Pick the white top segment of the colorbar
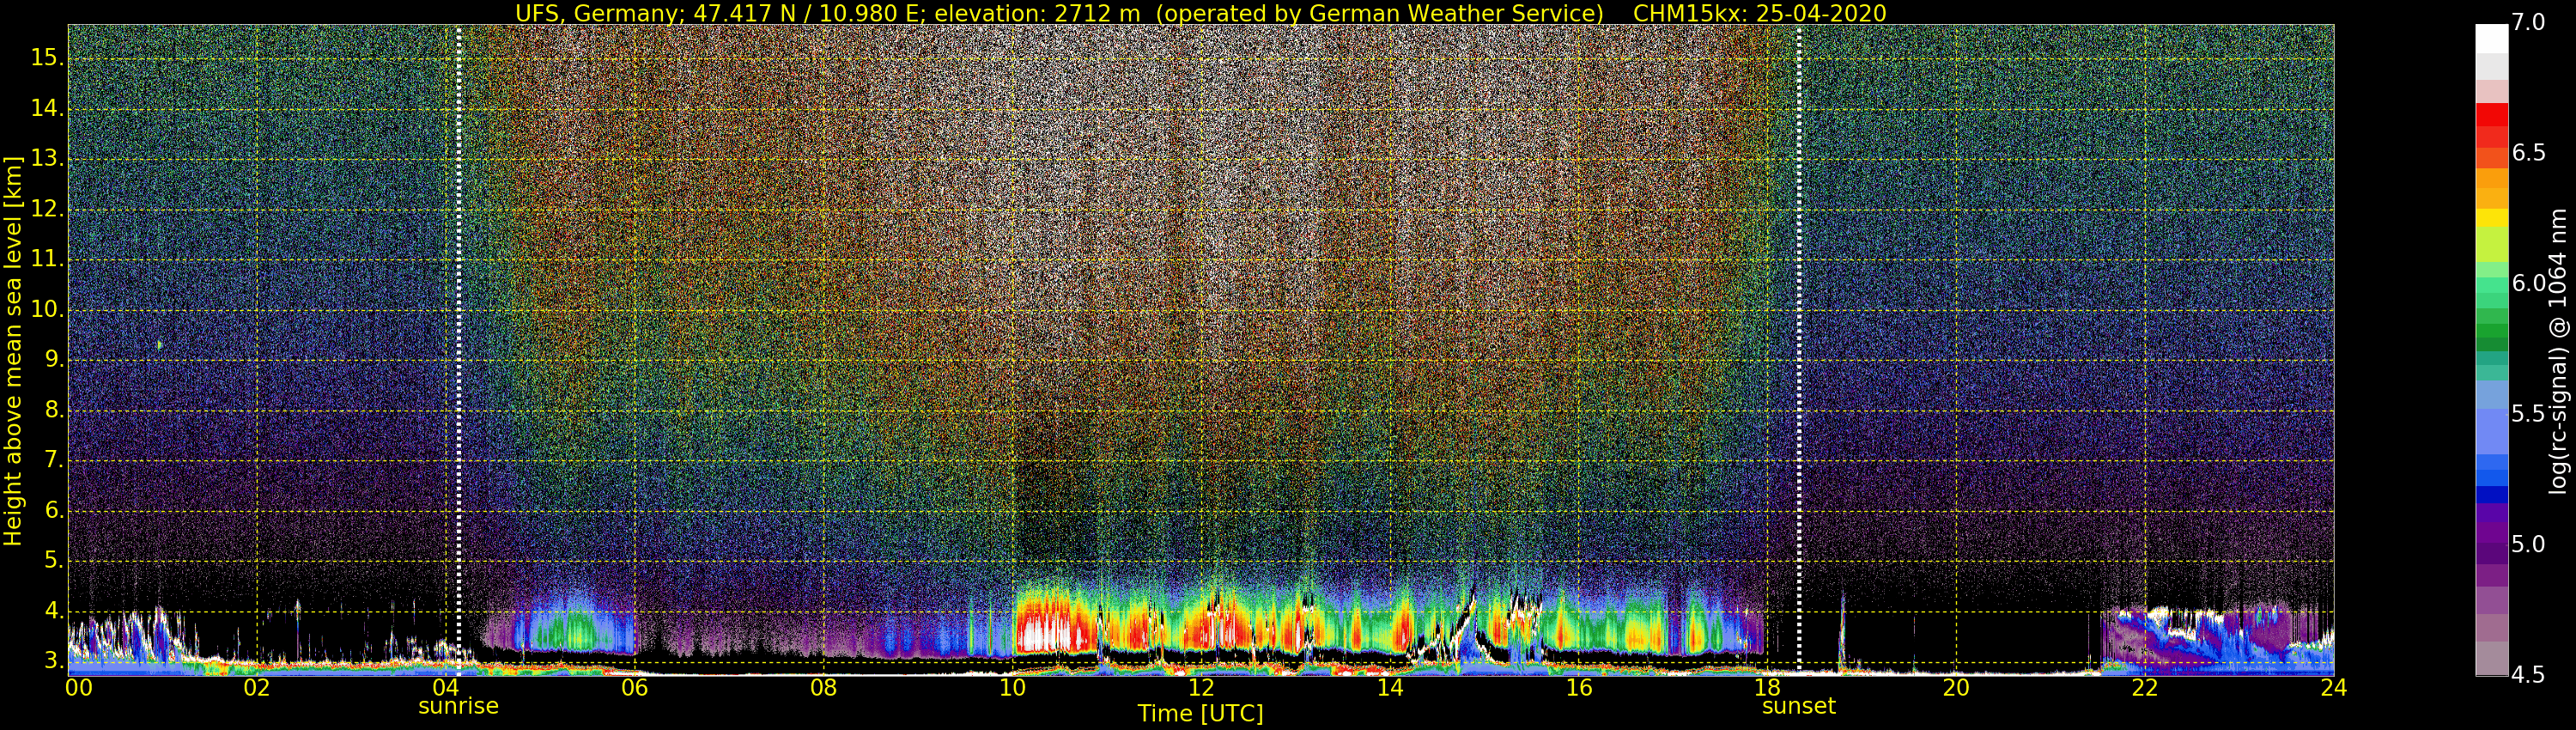The image size is (2576, 730). coord(2491,38)
